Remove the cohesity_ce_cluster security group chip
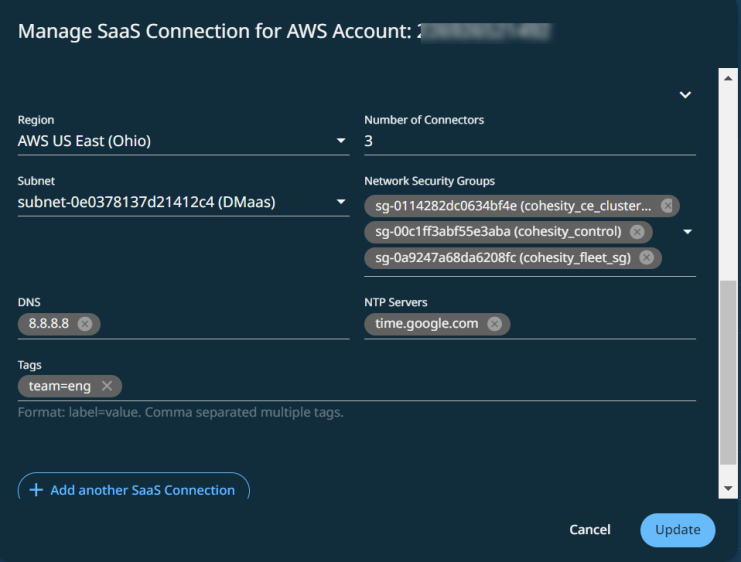 tap(665, 206)
